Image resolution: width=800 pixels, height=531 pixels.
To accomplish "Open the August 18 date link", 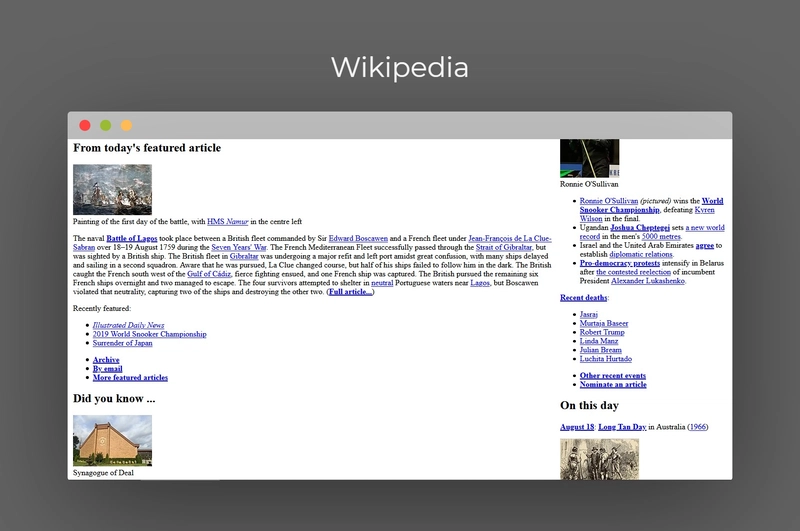I will 577,427.
